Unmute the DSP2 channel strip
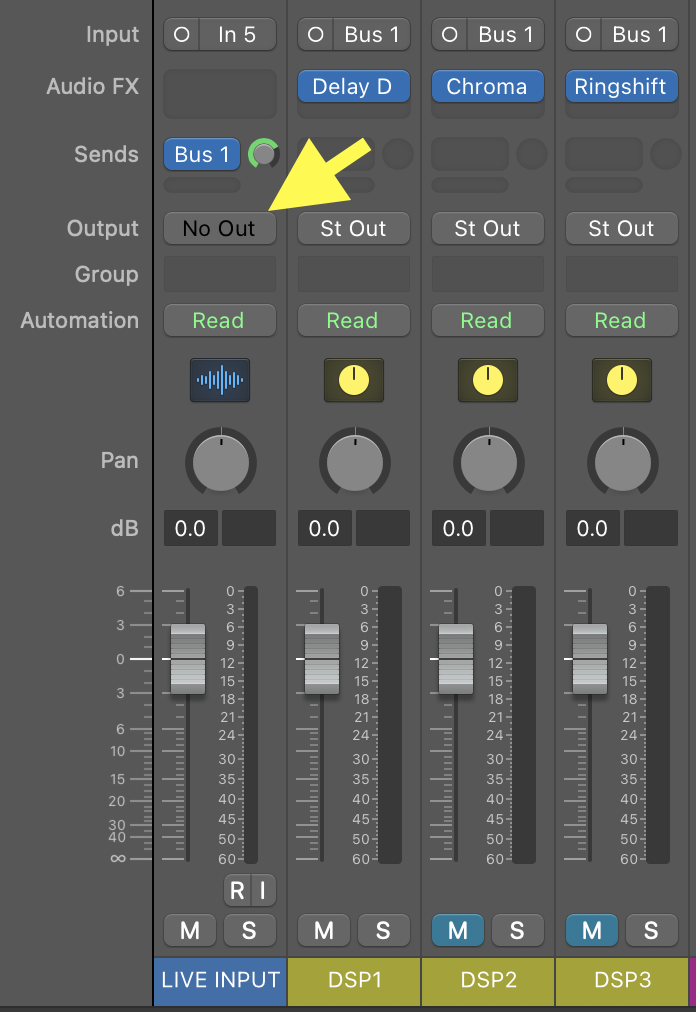Image resolution: width=696 pixels, height=1012 pixels. click(x=458, y=931)
